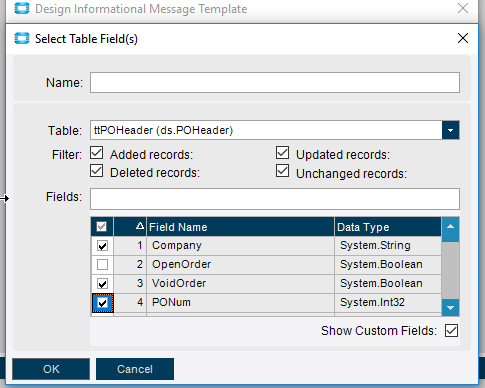Click the Select Table Field(s) dialog icon
The height and width of the screenshot is (388, 485).
[22, 38]
